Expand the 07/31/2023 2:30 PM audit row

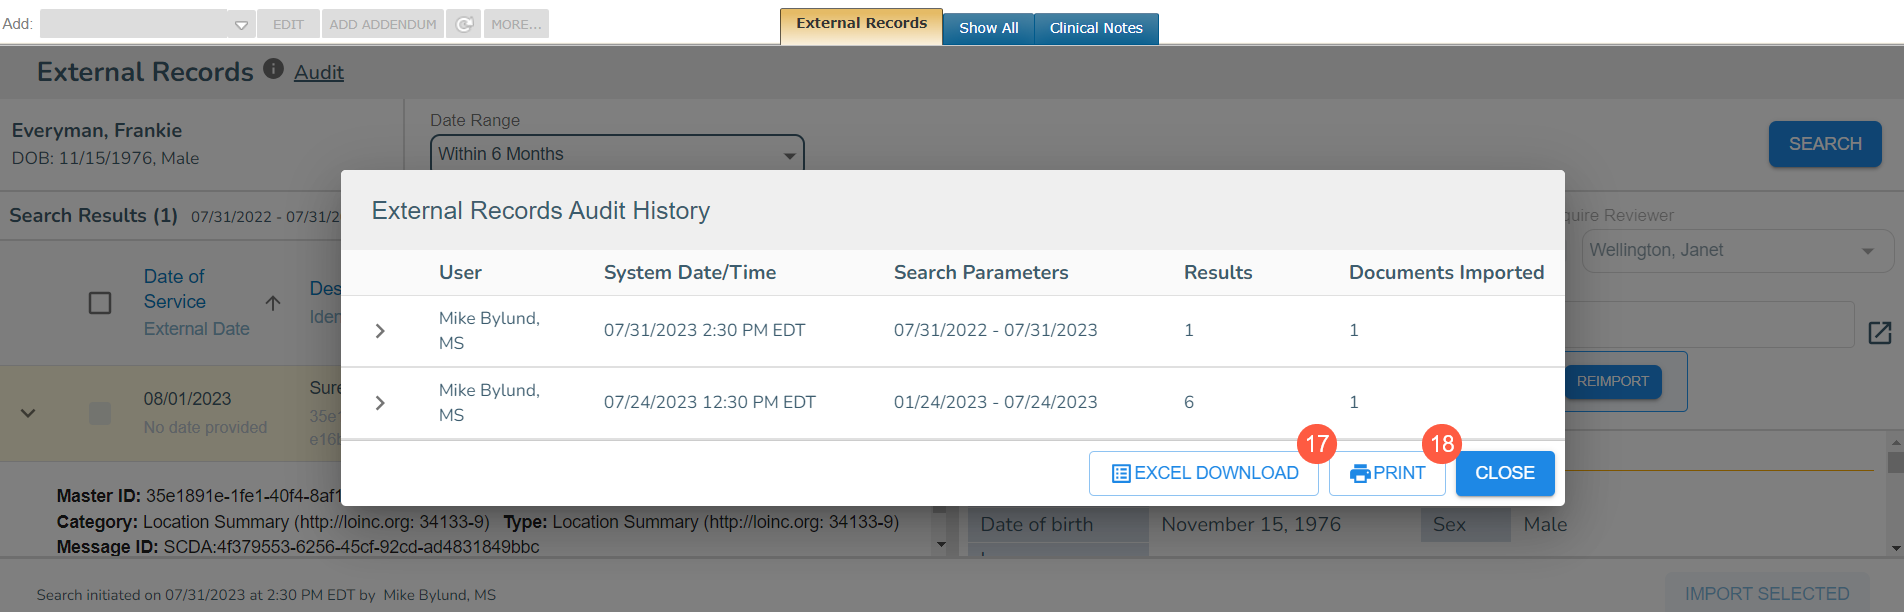tap(380, 331)
